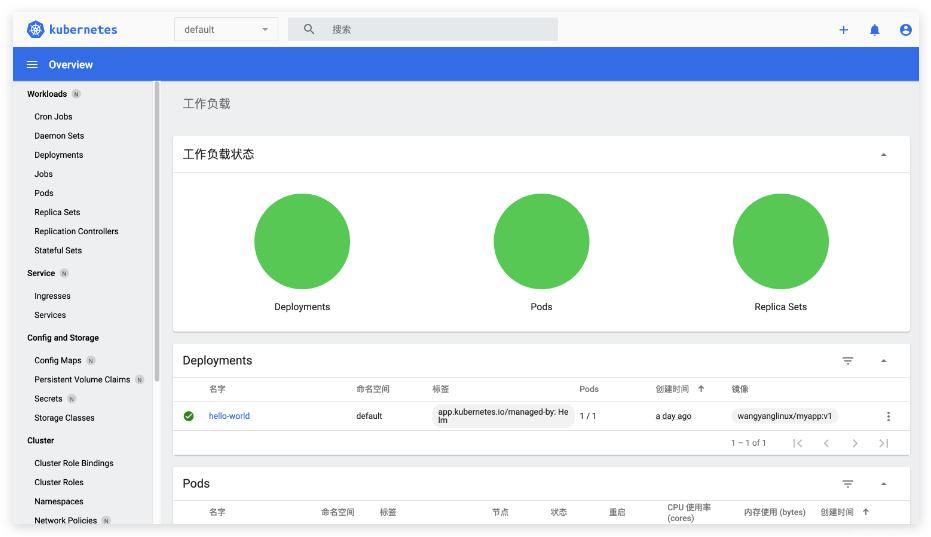Viewport: 931px width, 537px height.
Task: Click the '1 / 1' Pods count cell
Action: [x=588, y=416]
